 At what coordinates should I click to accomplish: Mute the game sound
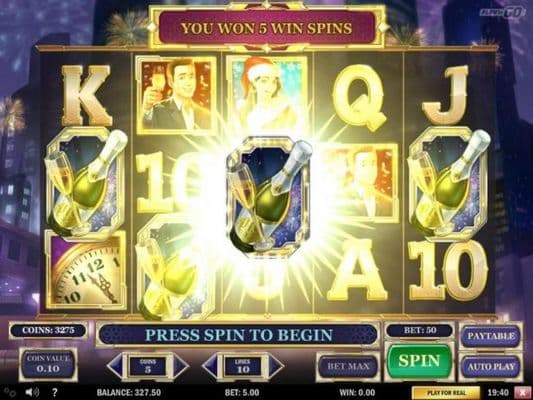click(32, 393)
